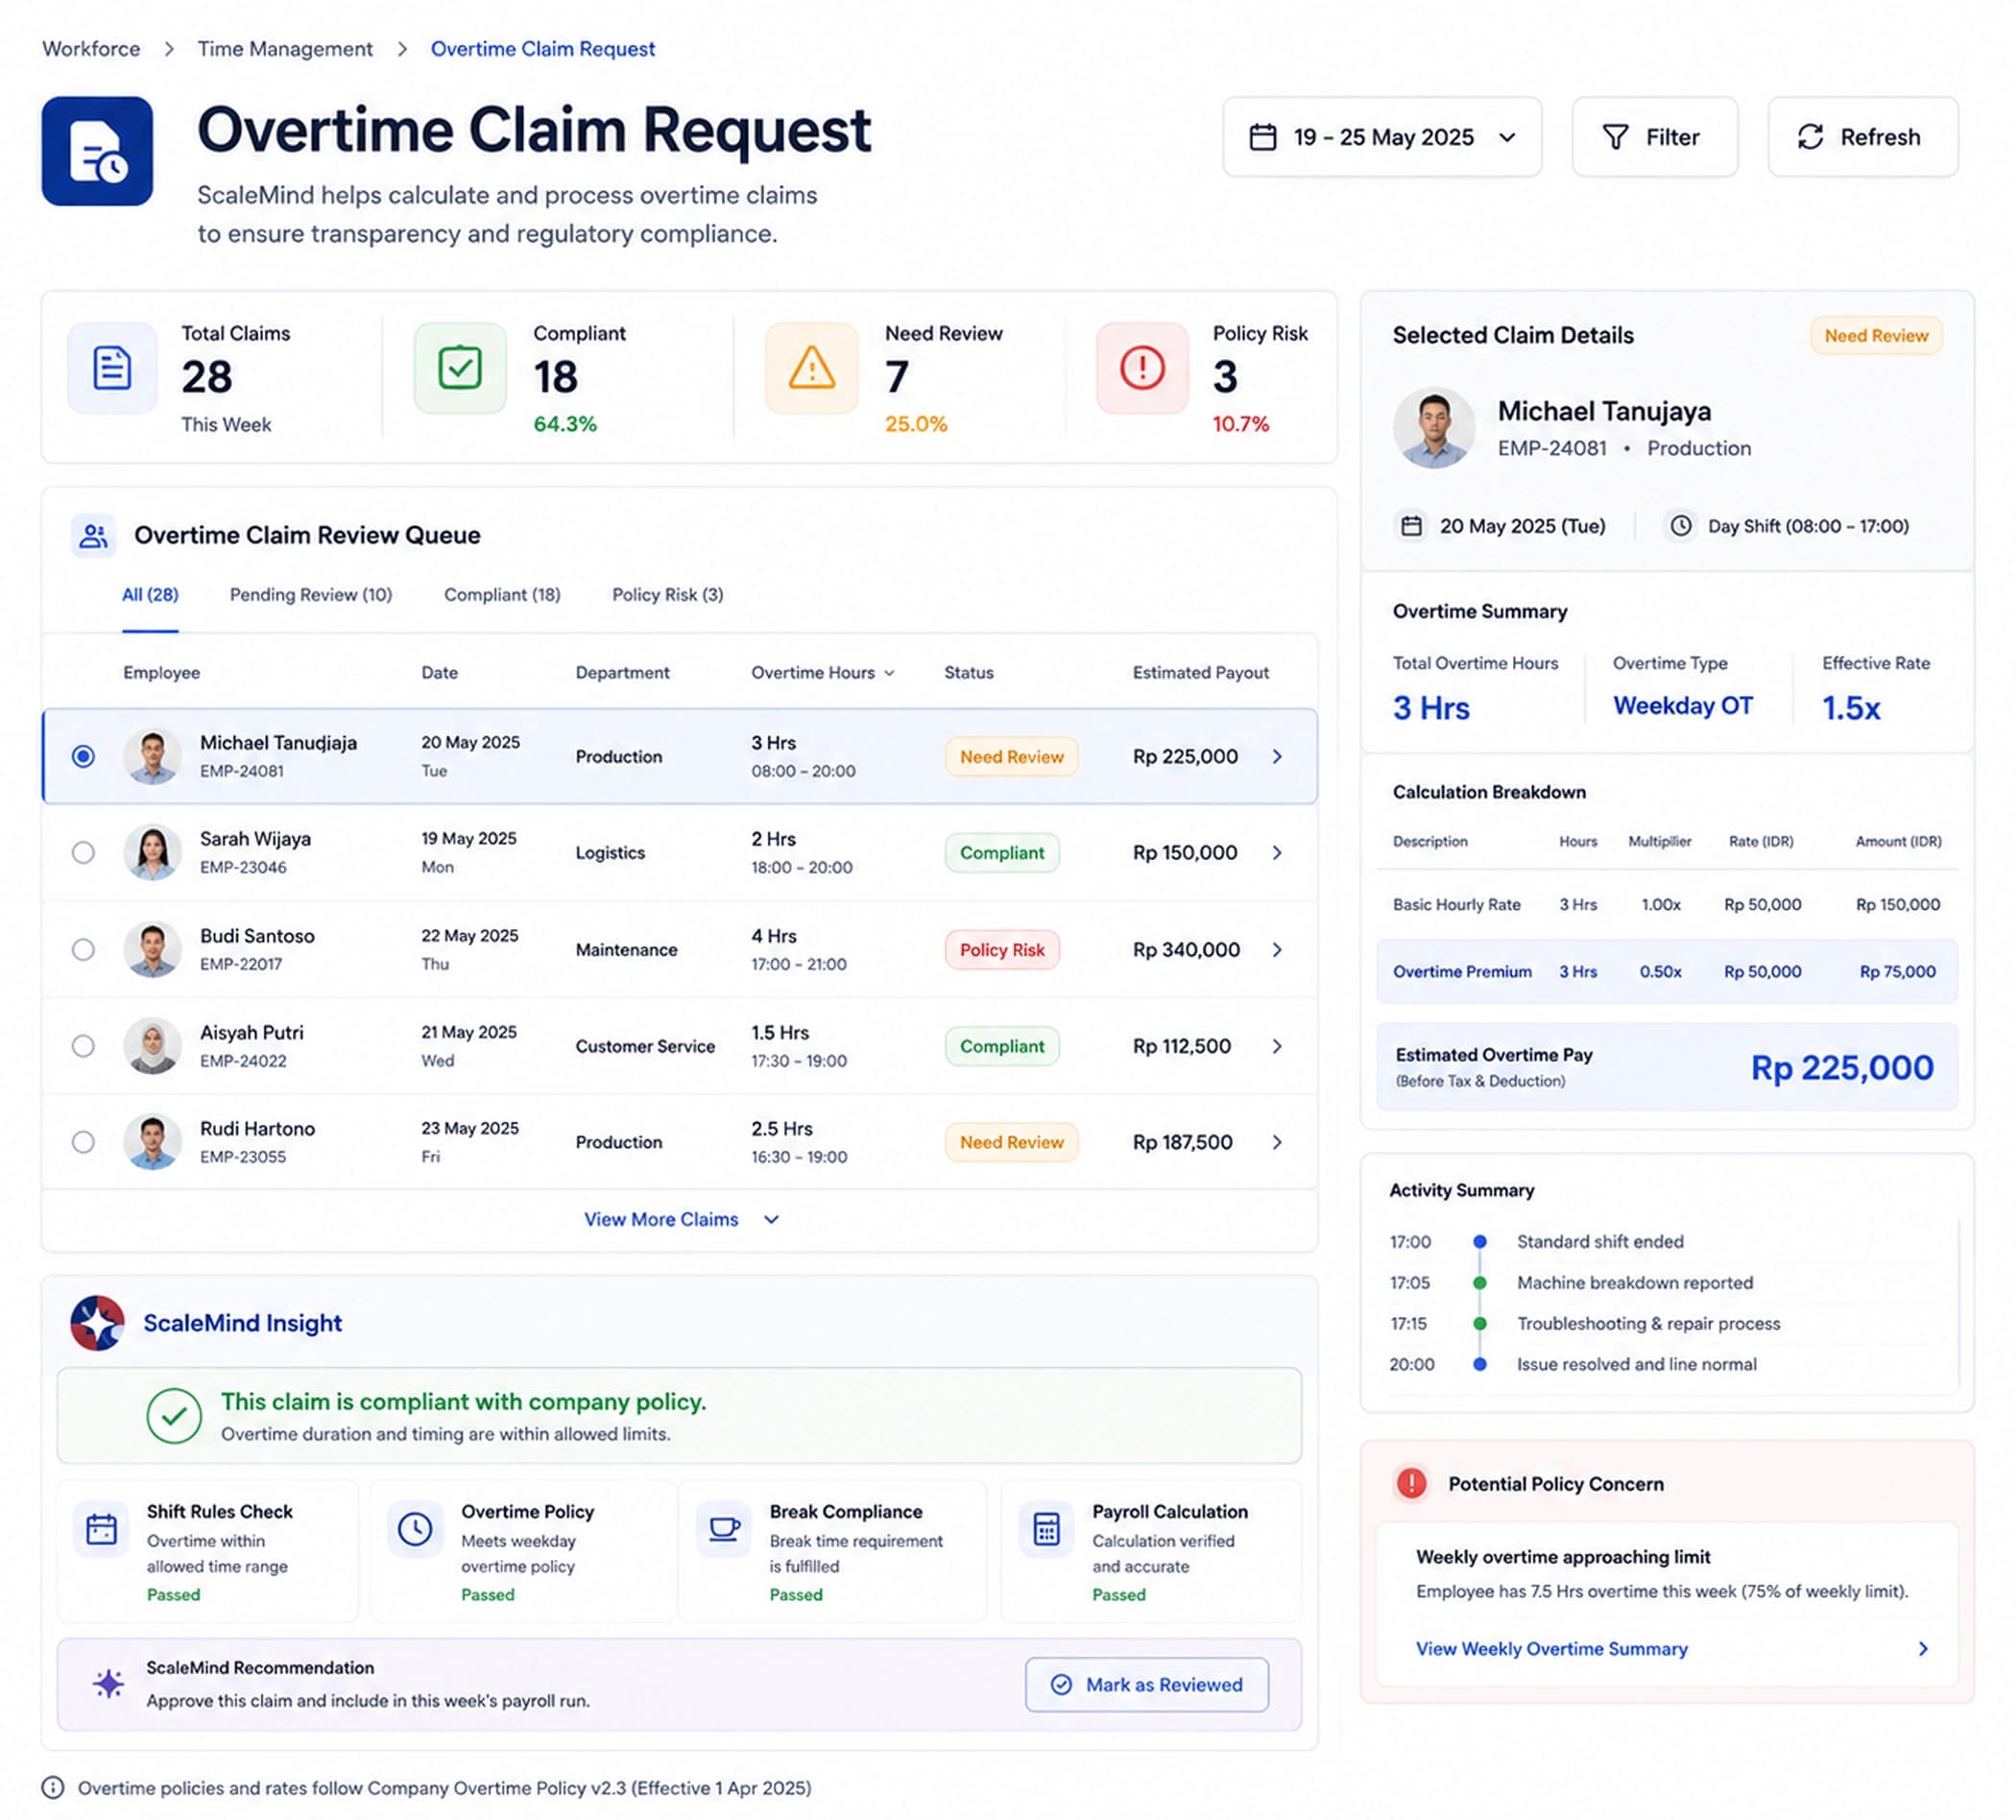2016x1820 pixels.
Task: Click the Day Shift clock icon
Action: [x=1681, y=526]
